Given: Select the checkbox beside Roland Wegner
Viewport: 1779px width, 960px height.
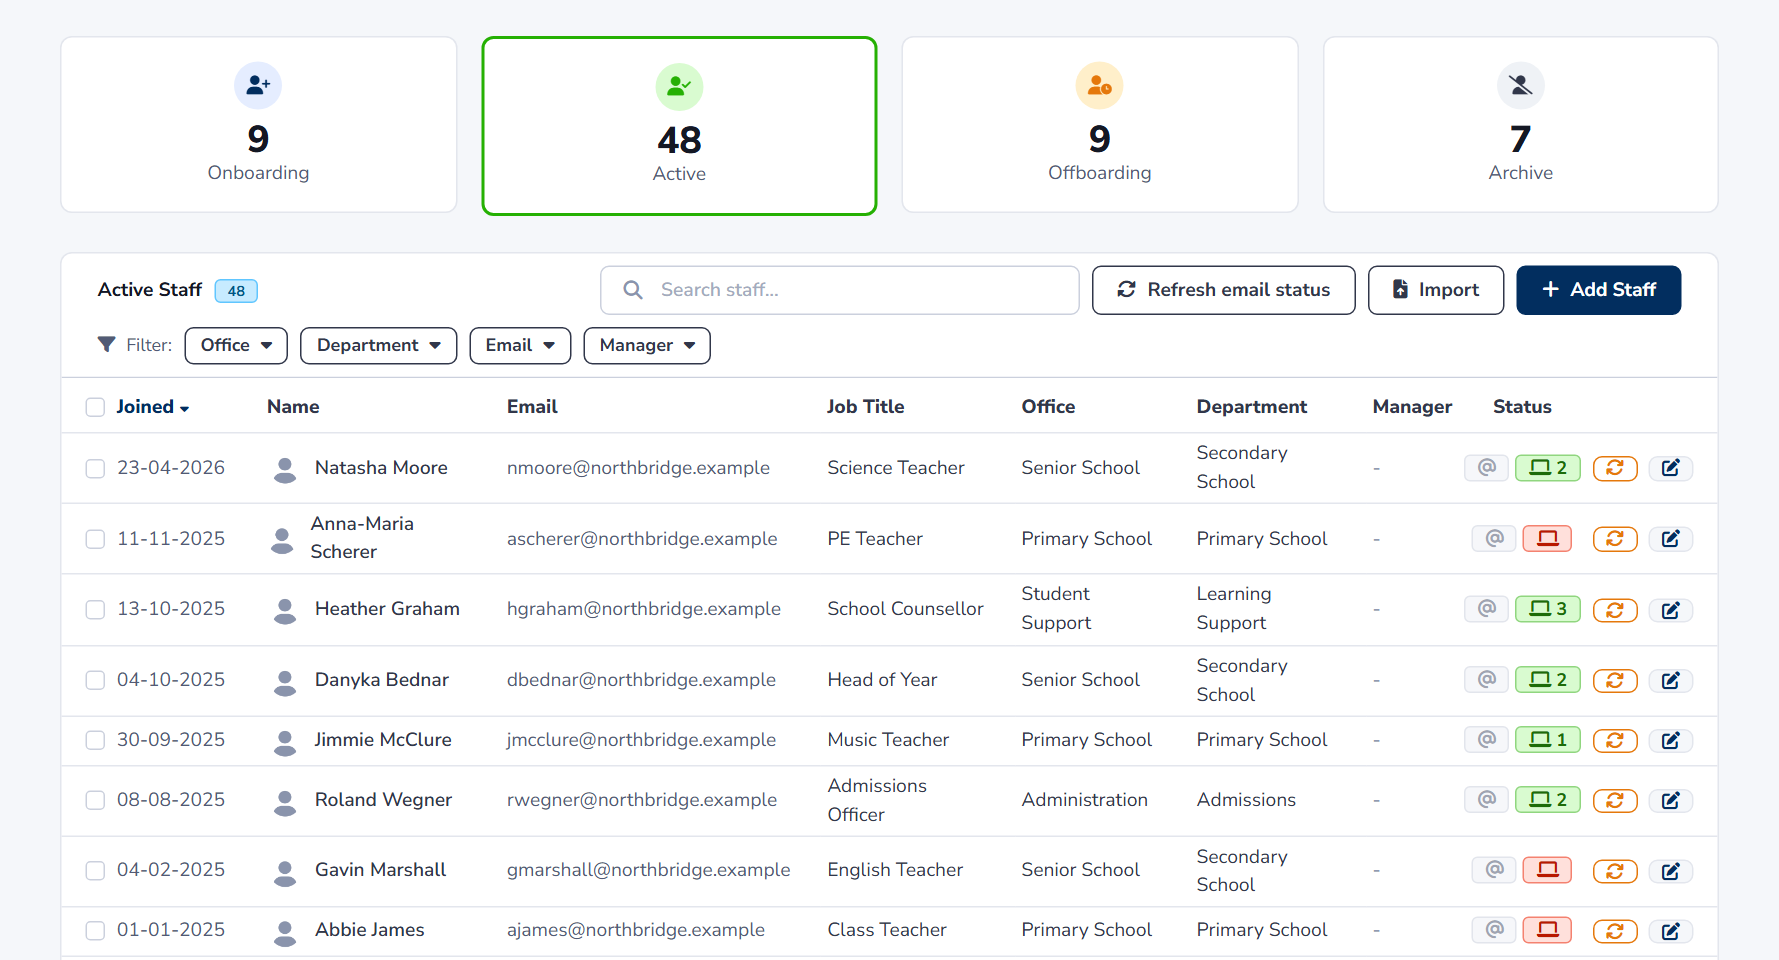Looking at the screenshot, I should pos(95,800).
